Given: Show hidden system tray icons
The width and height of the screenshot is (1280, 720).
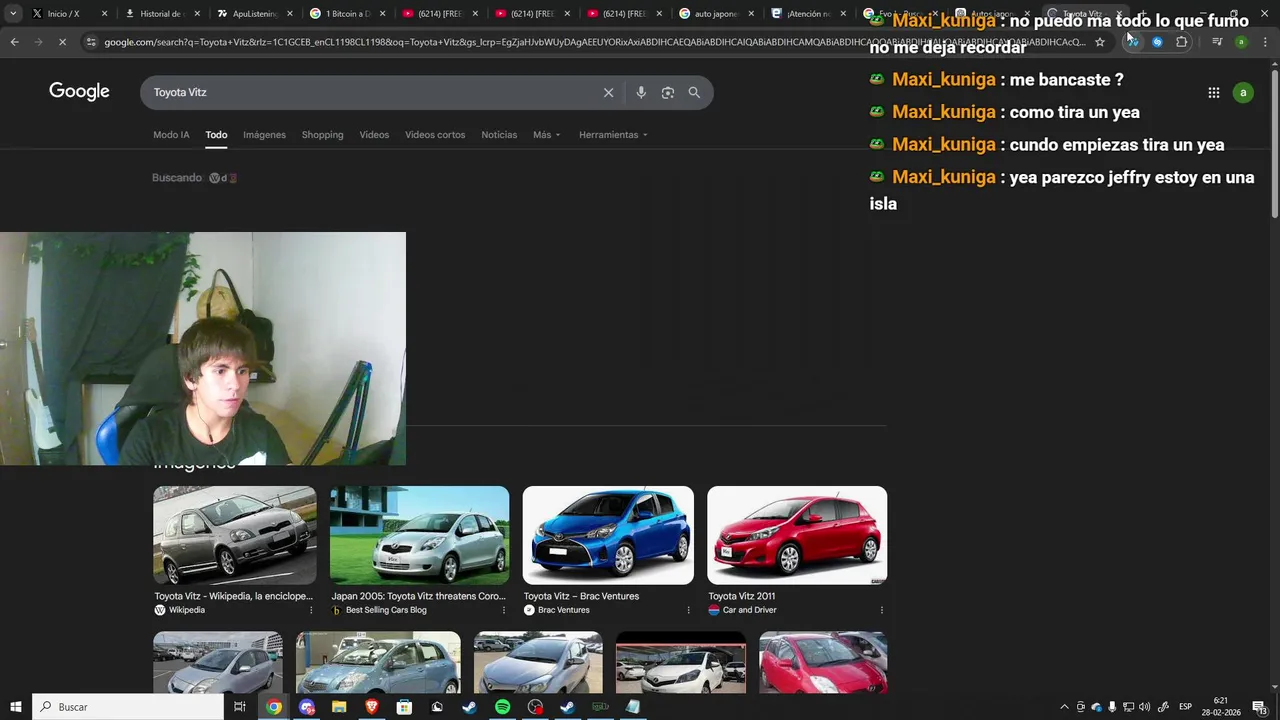Looking at the screenshot, I should pyautogui.click(x=1064, y=707).
